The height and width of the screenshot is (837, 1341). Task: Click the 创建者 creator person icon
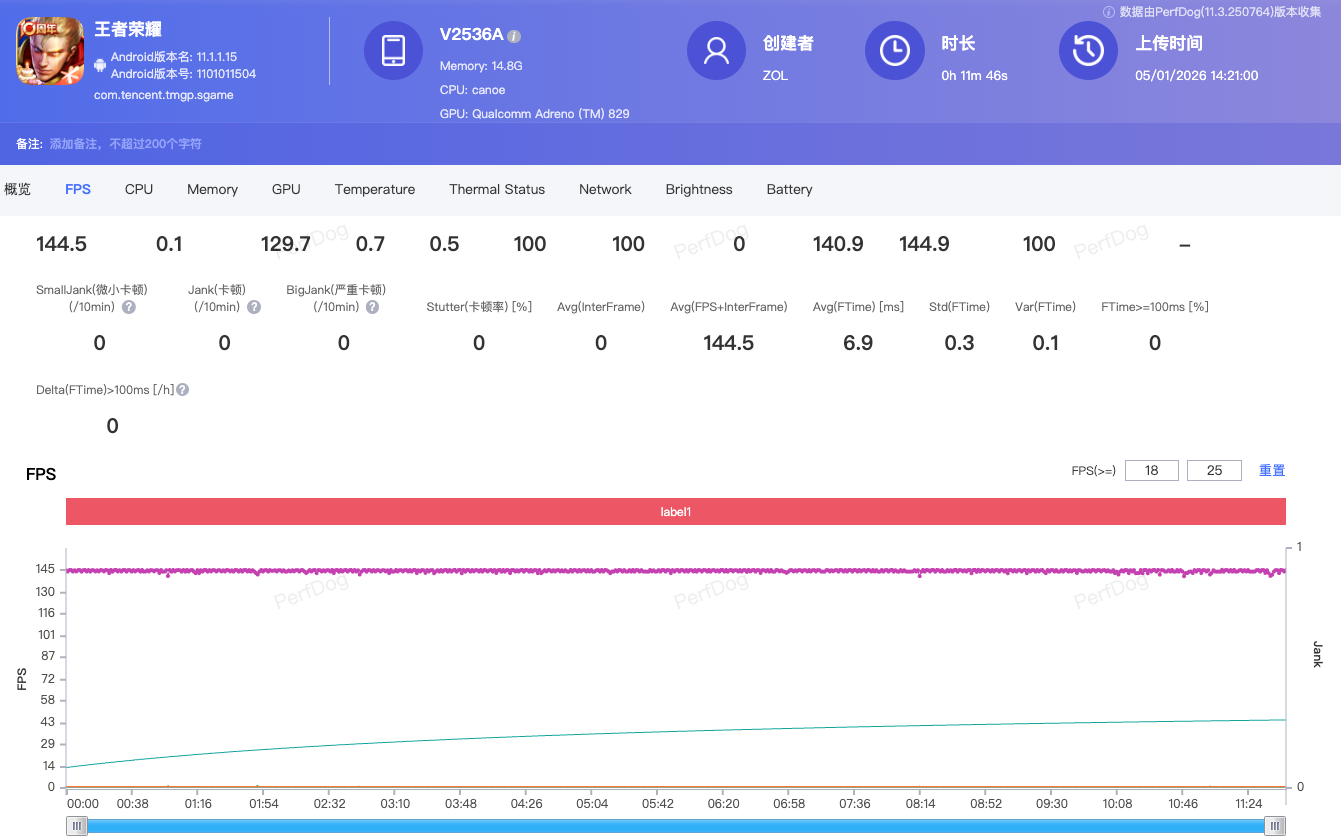(716, 51)
